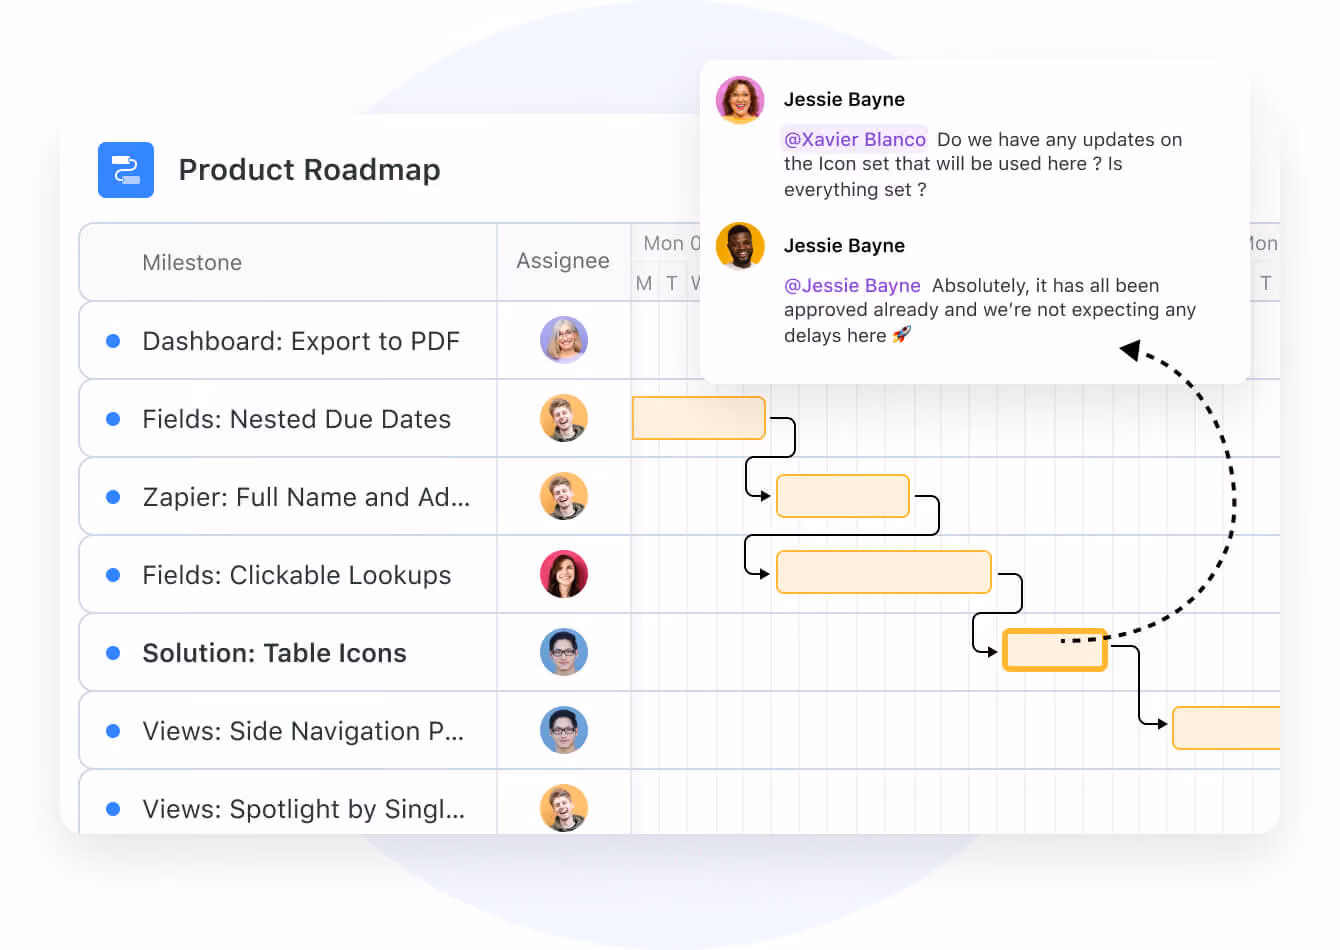Image resolution: width=1340 pixels, height=950 pixels.
Task: Click blue bullet beside Zapier: Full Name row
Action: click(x=113, y=497)
